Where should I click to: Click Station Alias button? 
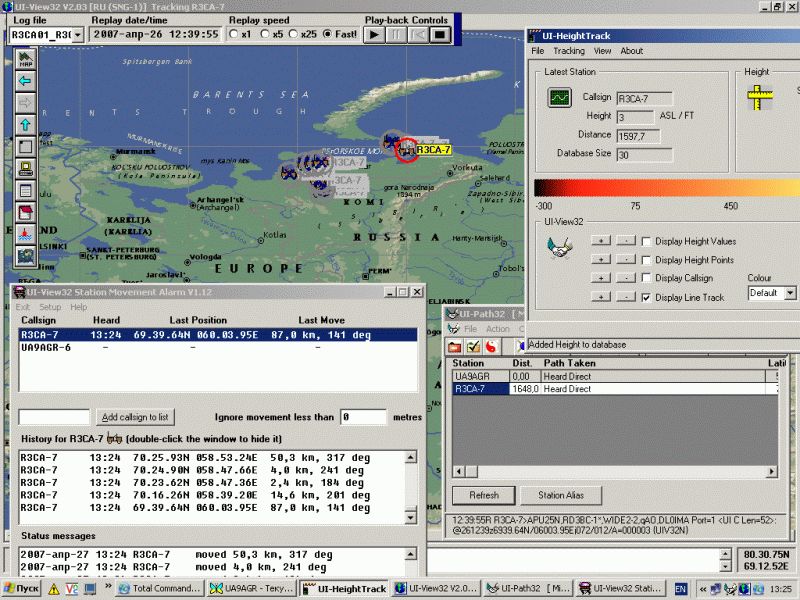561,495
